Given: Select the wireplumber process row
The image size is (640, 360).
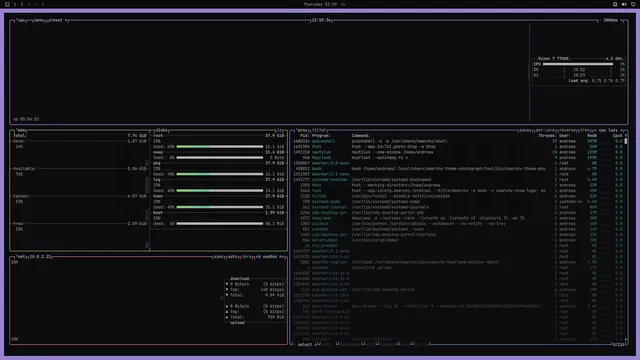Looking at the screenshot, I should 457,240.
